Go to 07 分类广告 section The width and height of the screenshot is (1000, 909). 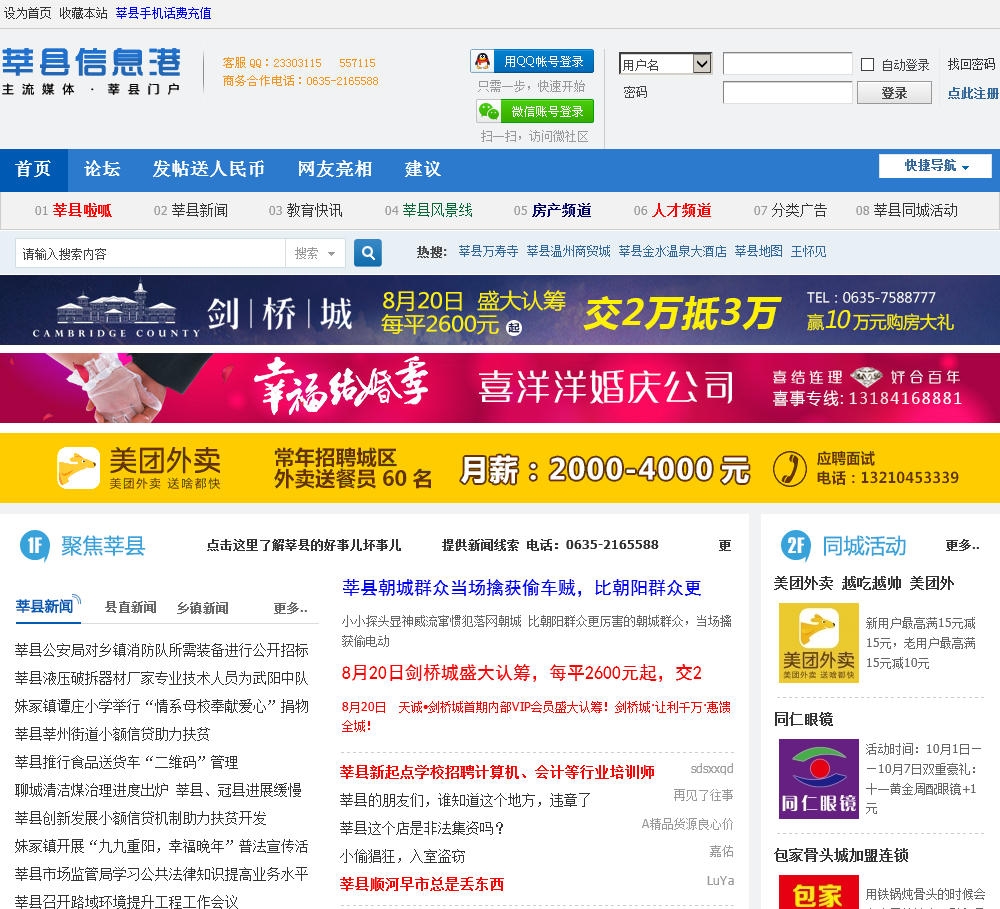790,211
